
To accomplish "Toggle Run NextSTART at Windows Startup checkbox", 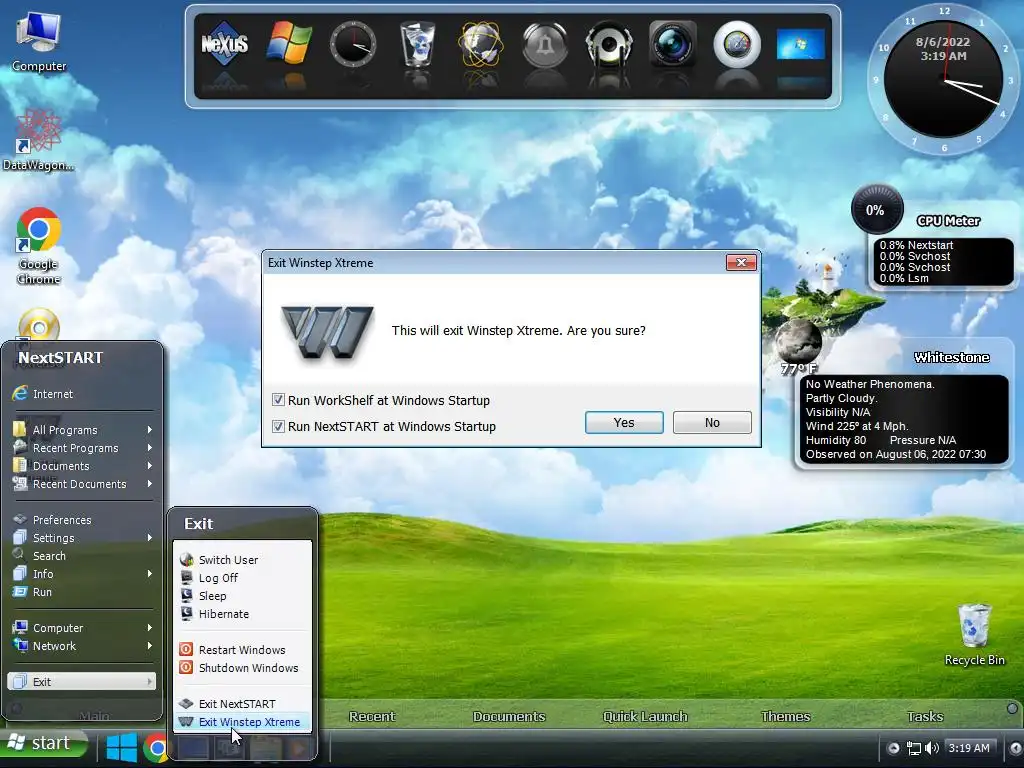I will tap(278, 426).
